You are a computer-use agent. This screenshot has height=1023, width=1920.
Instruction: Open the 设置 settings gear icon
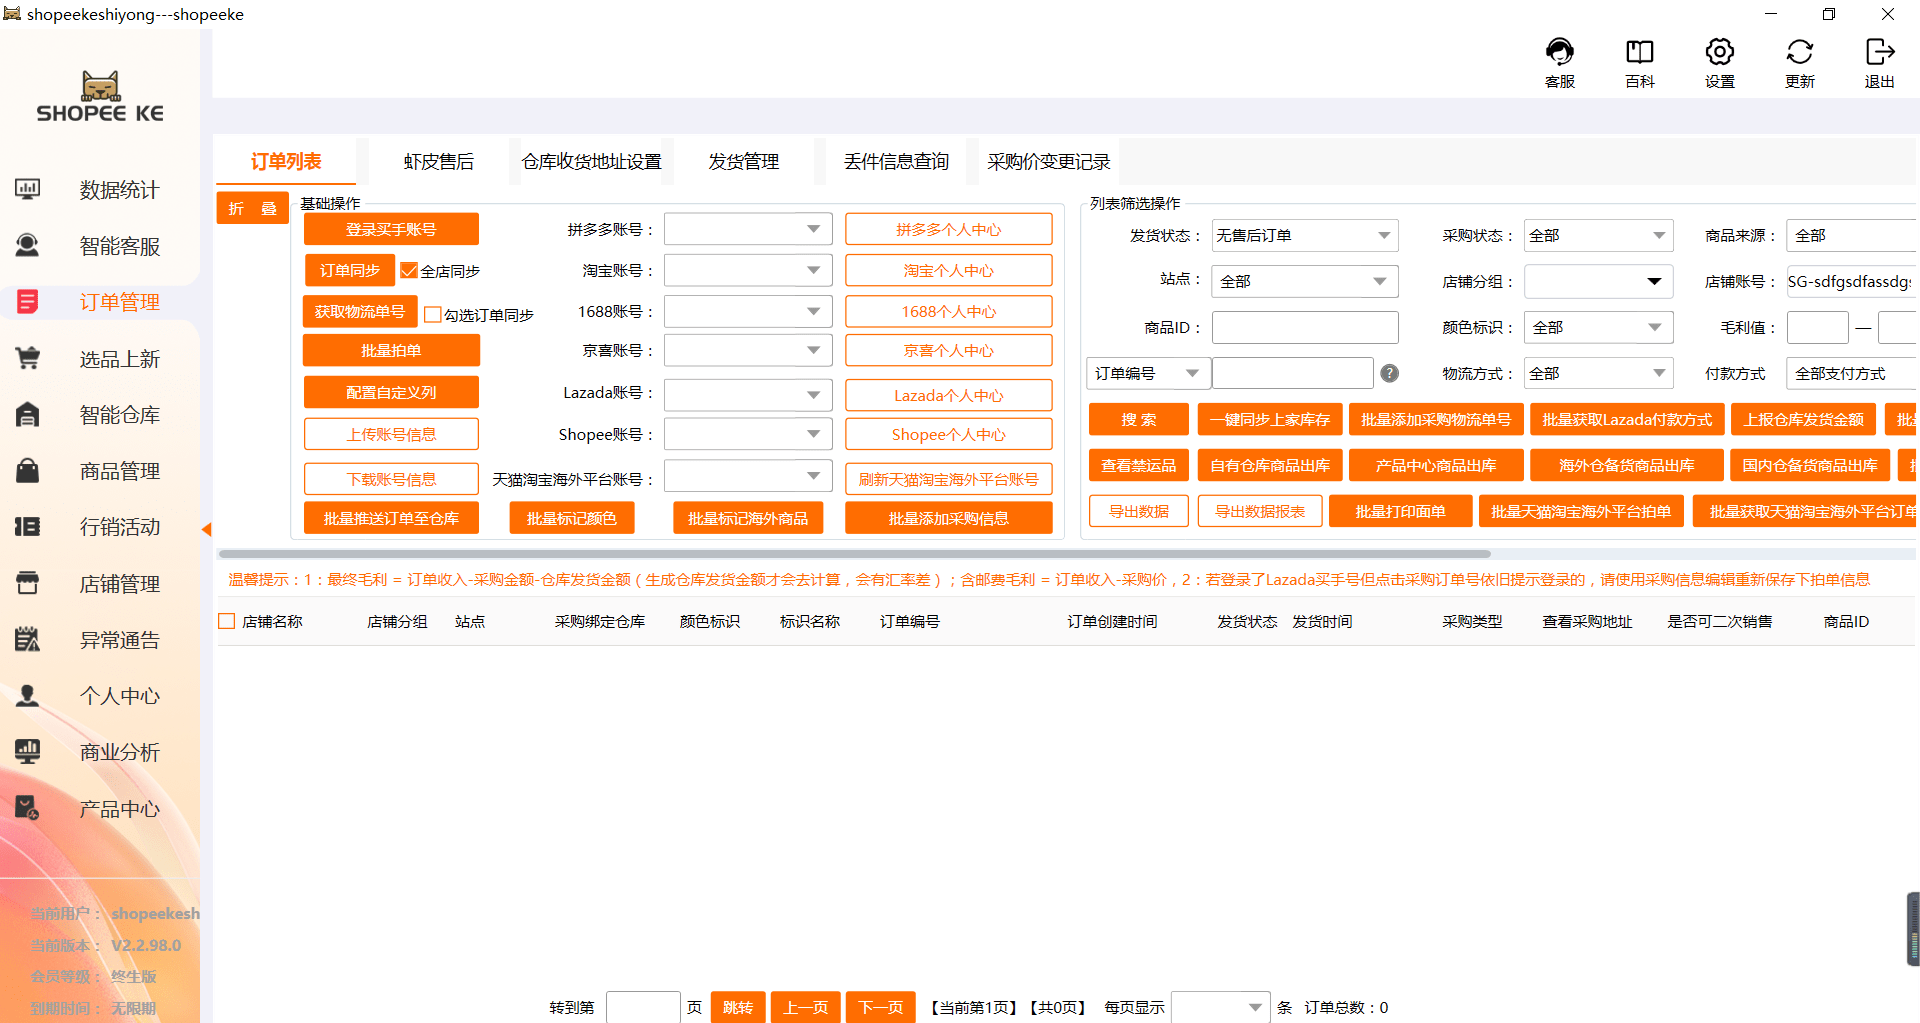(x=1719, y=52)
